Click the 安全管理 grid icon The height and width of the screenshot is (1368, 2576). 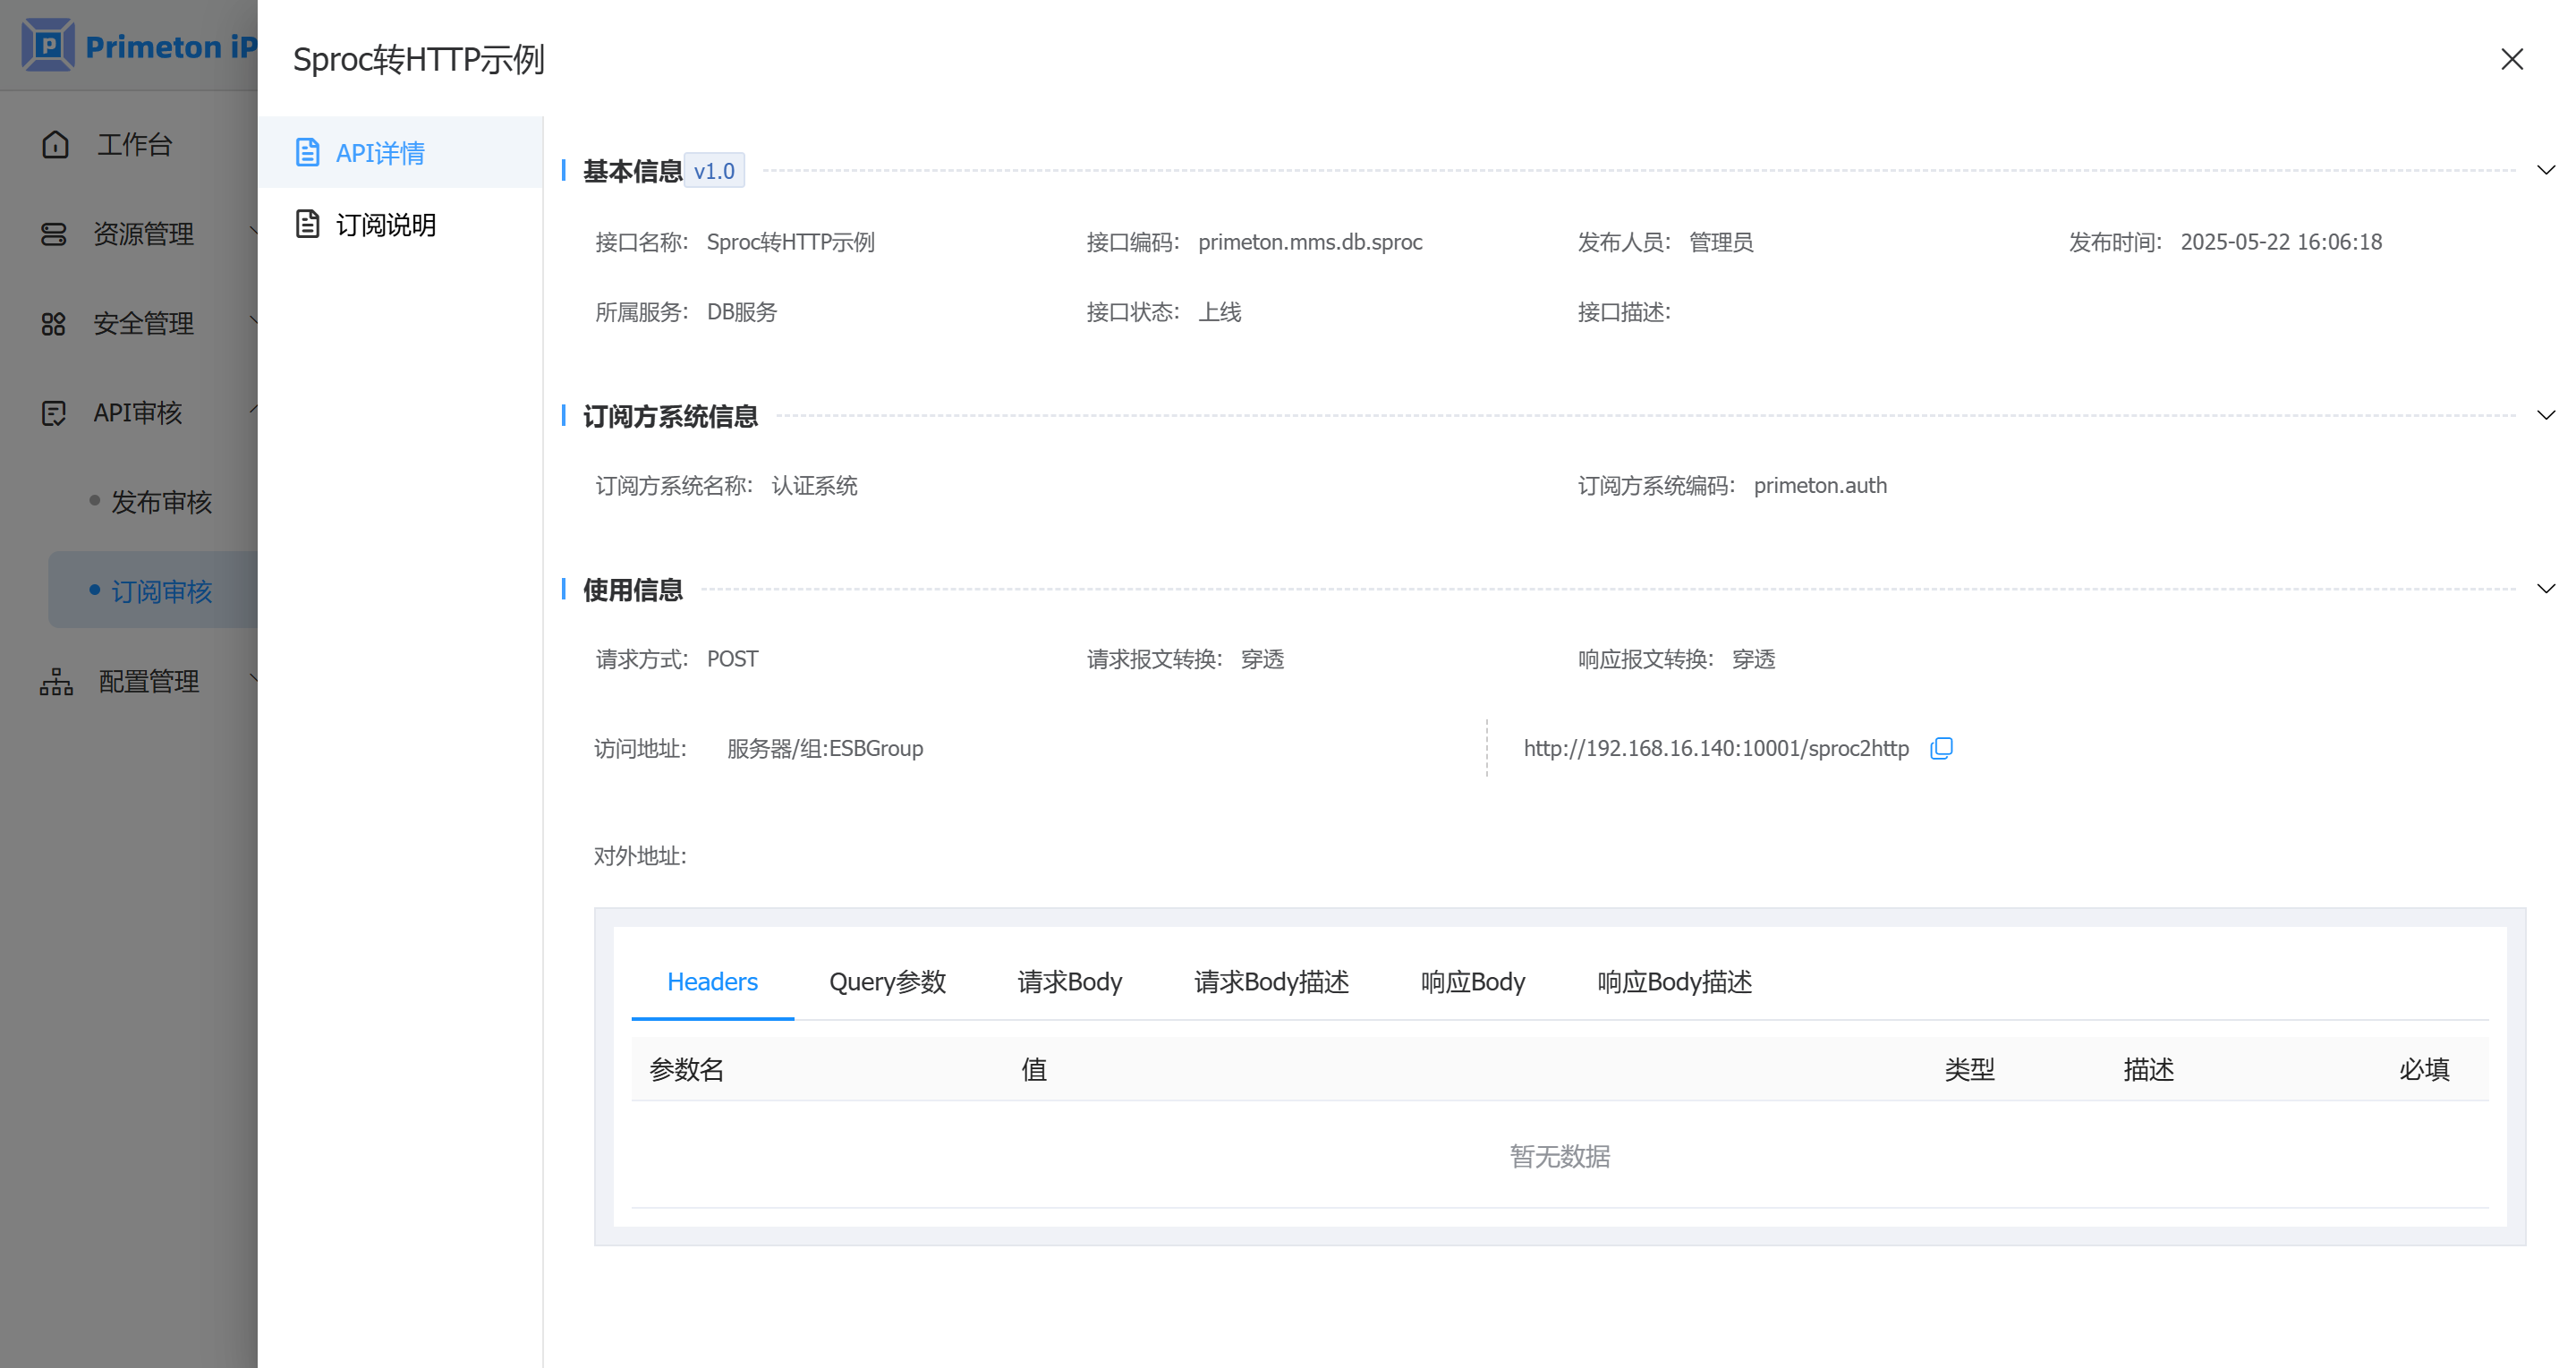[53, 324]
